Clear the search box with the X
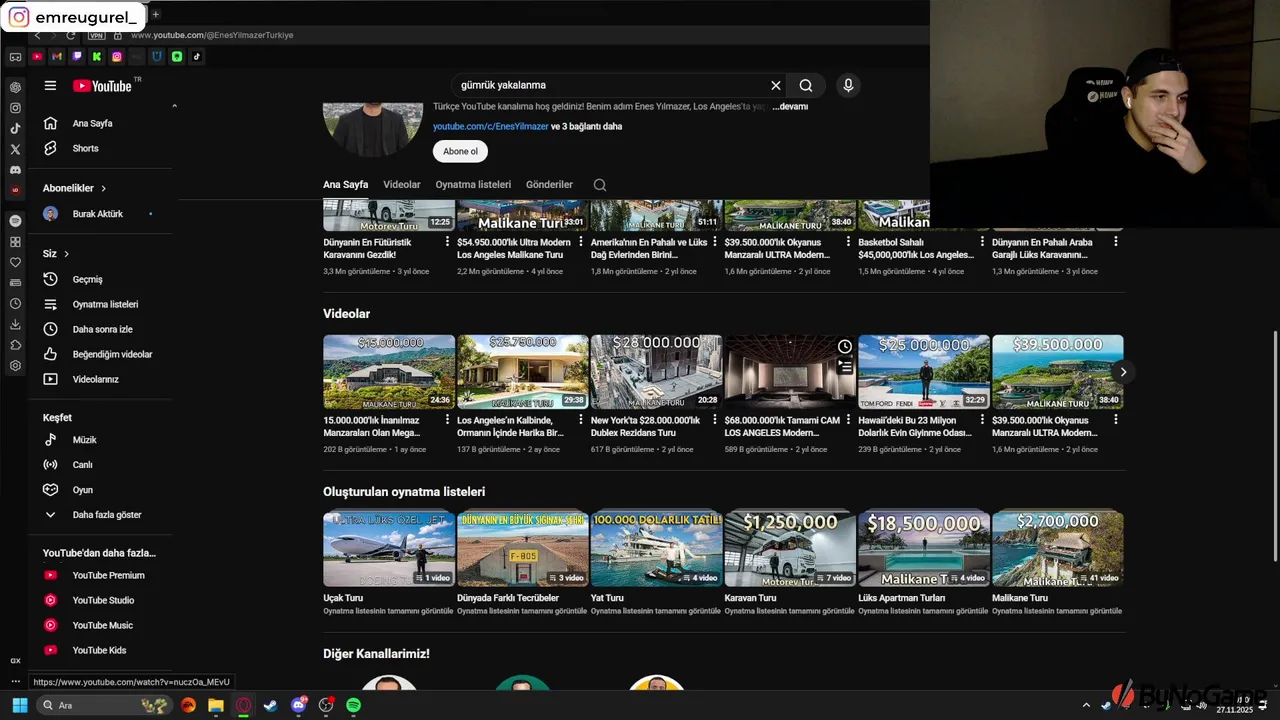 coord(775,85)
